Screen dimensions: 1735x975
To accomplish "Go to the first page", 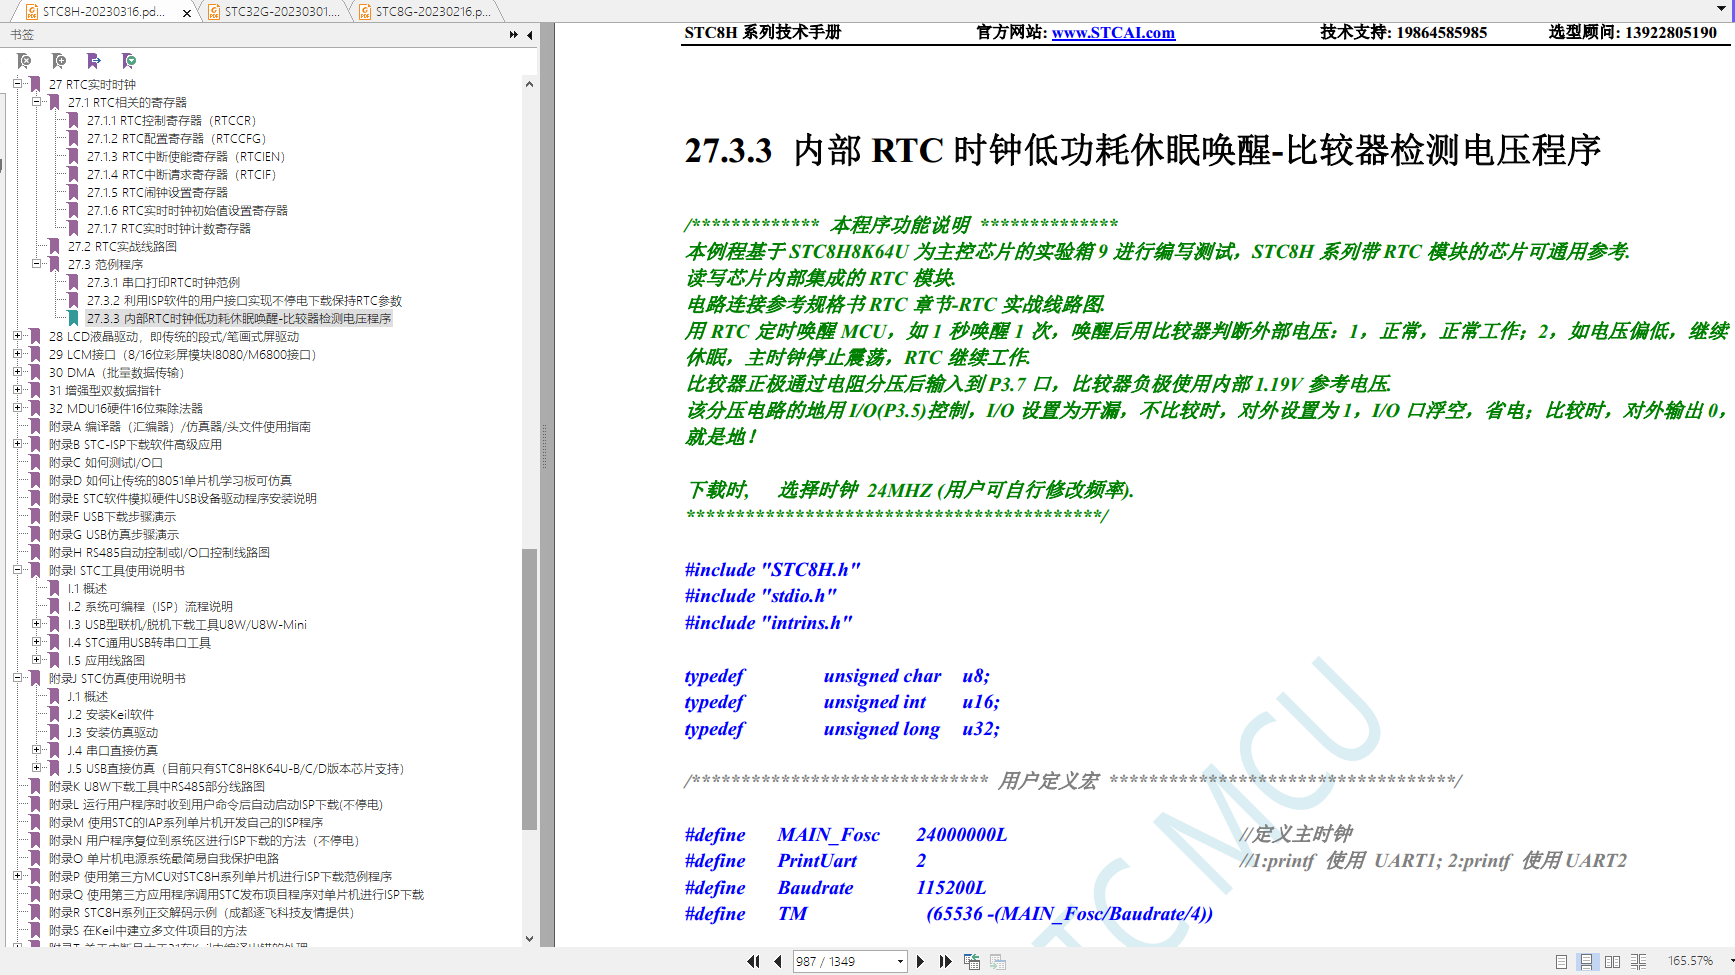I will coord(754,961).
